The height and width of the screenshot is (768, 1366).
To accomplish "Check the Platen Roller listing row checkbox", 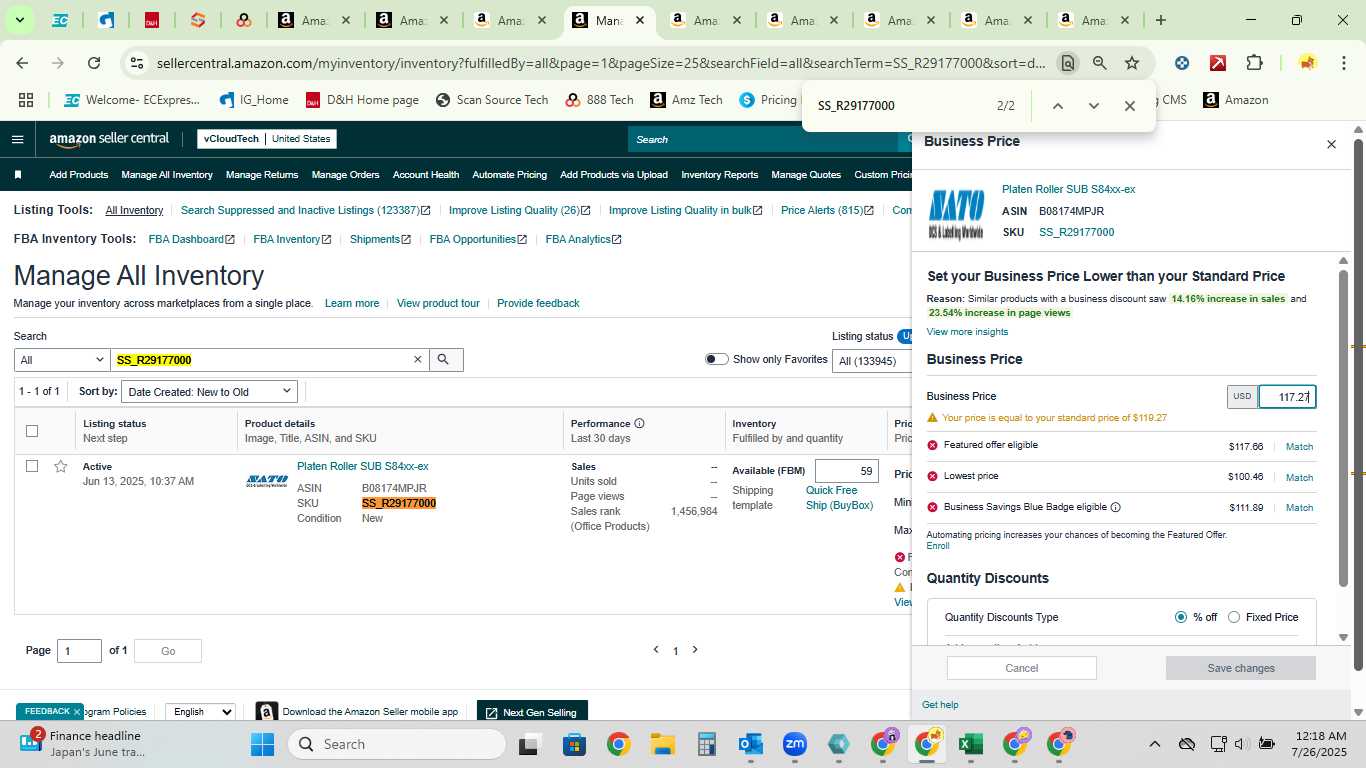I will click(x=32, y=466).
